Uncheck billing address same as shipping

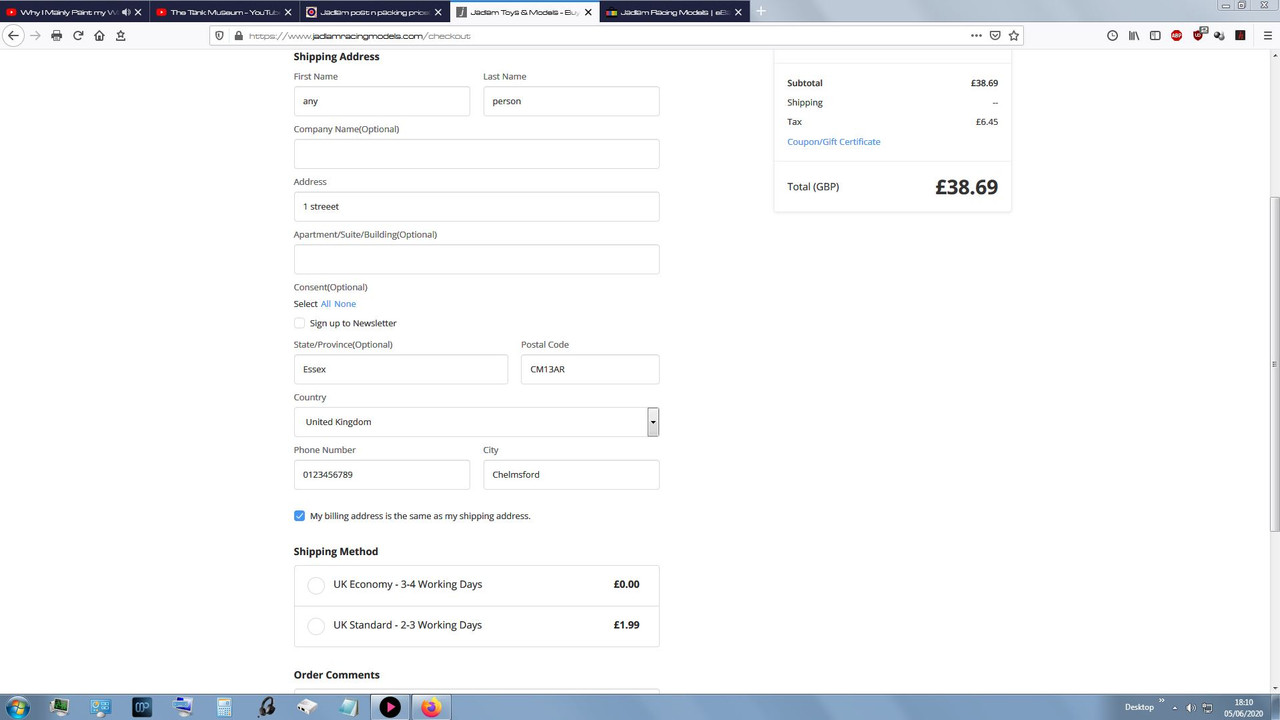[299, 516]
